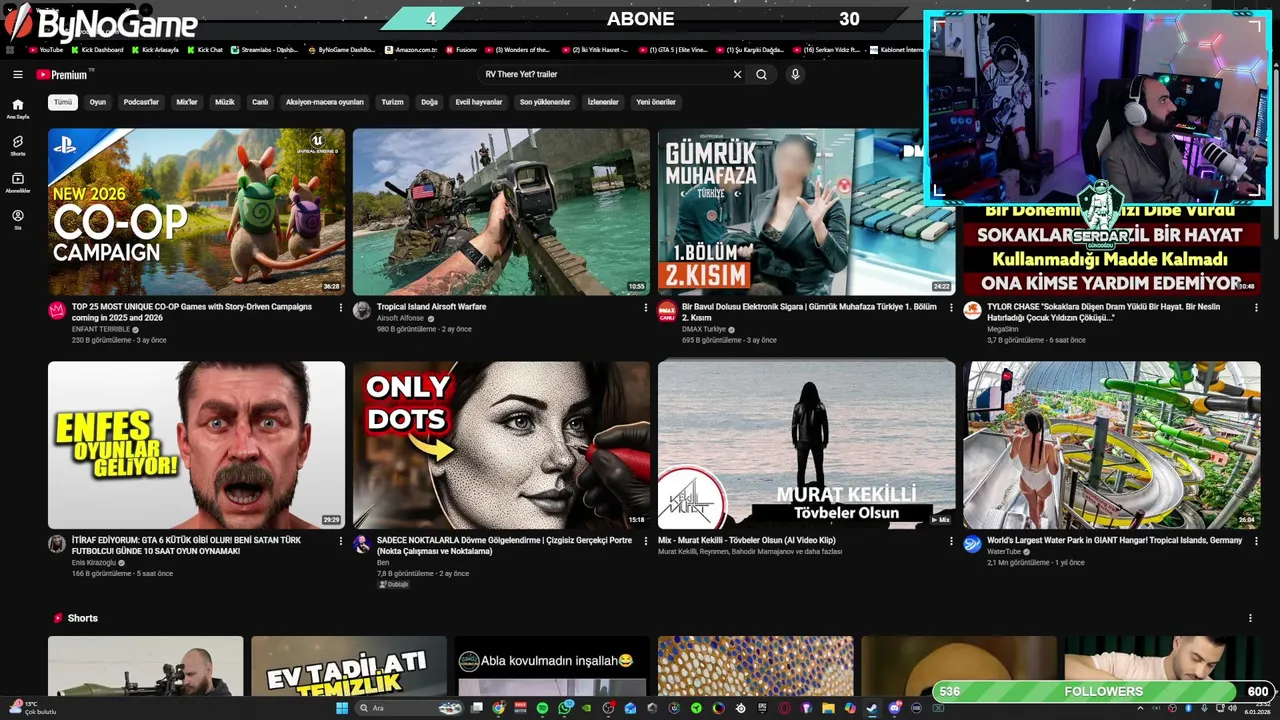Open options menu for CO-OP Games video
The width and height of the screenshot is (1280, 720).
(340, 308)
